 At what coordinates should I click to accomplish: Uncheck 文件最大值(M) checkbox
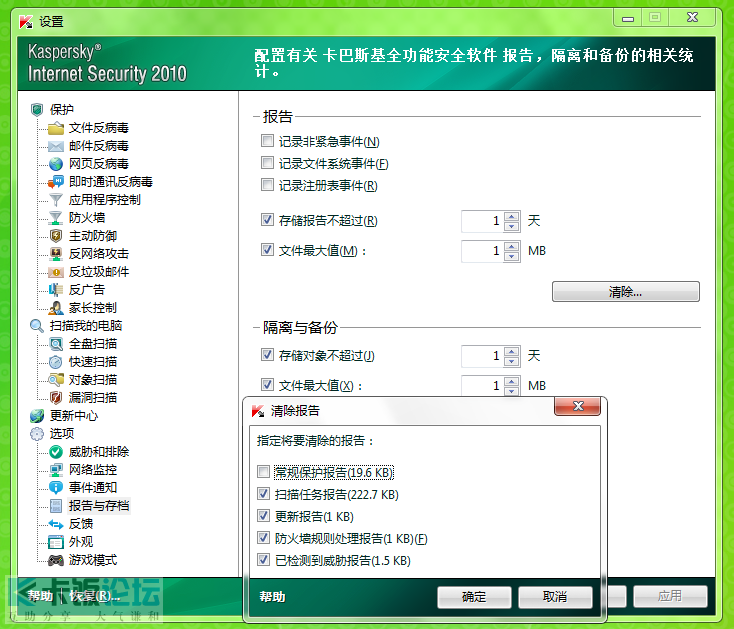267,249
